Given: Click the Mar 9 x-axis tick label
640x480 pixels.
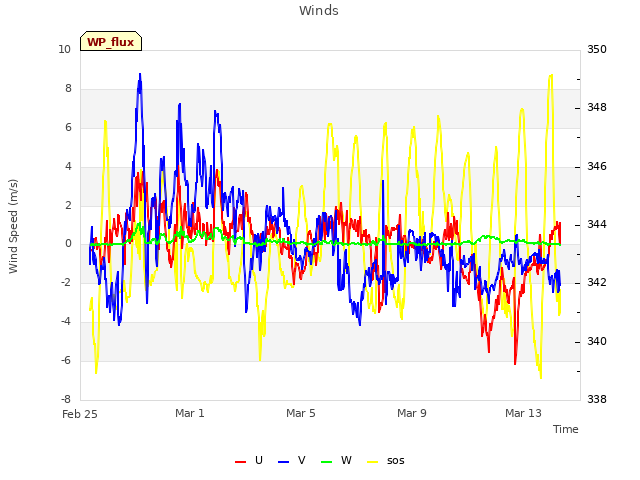Looking at the screenshot, I should click(412, 413).
